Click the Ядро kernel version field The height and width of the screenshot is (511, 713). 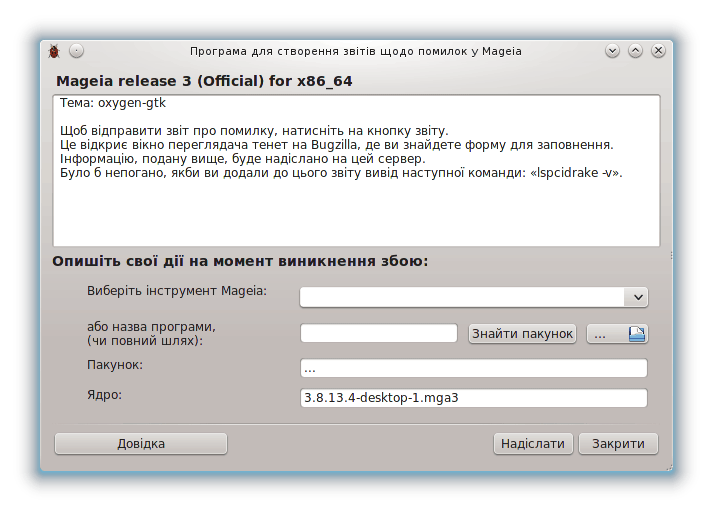click(x=474, y=398)
